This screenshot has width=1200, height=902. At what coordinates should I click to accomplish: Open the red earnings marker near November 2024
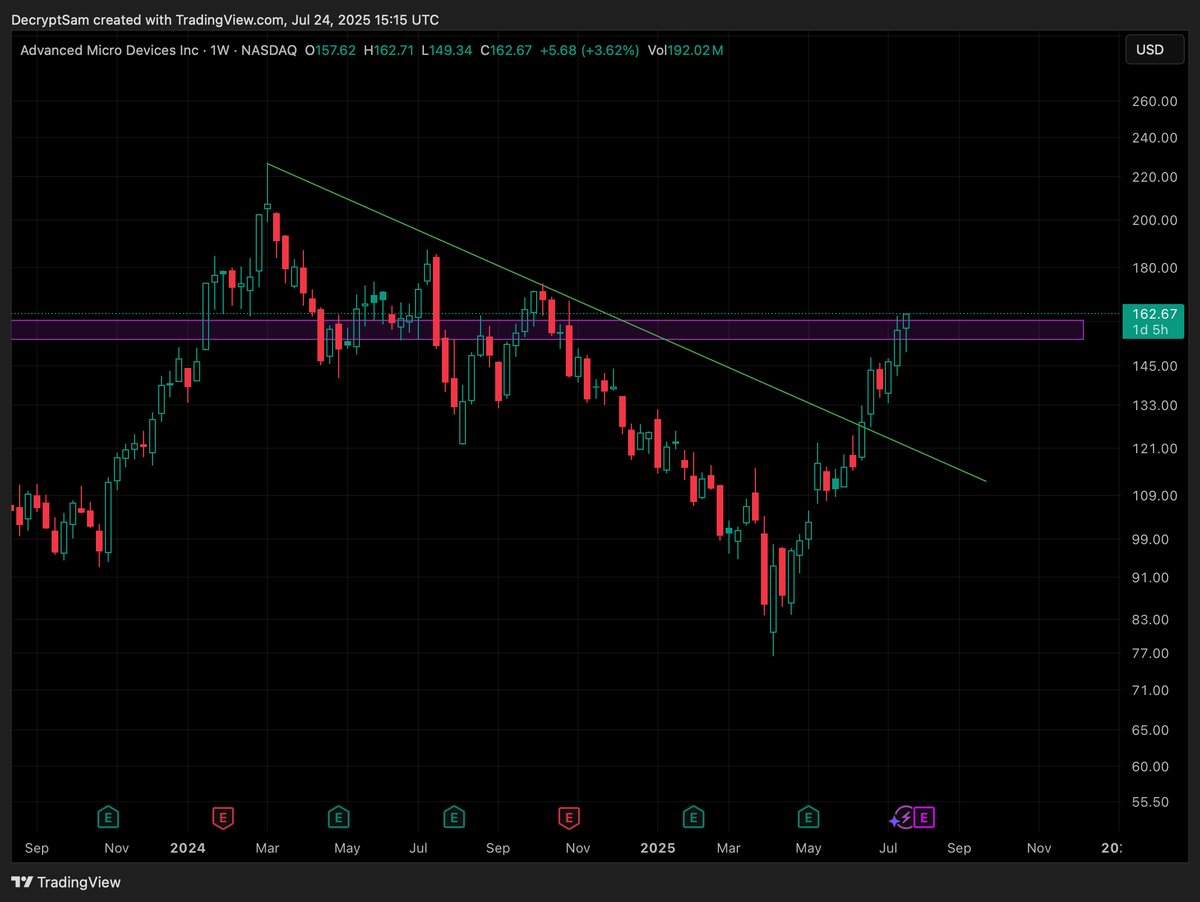coord(568,818)
